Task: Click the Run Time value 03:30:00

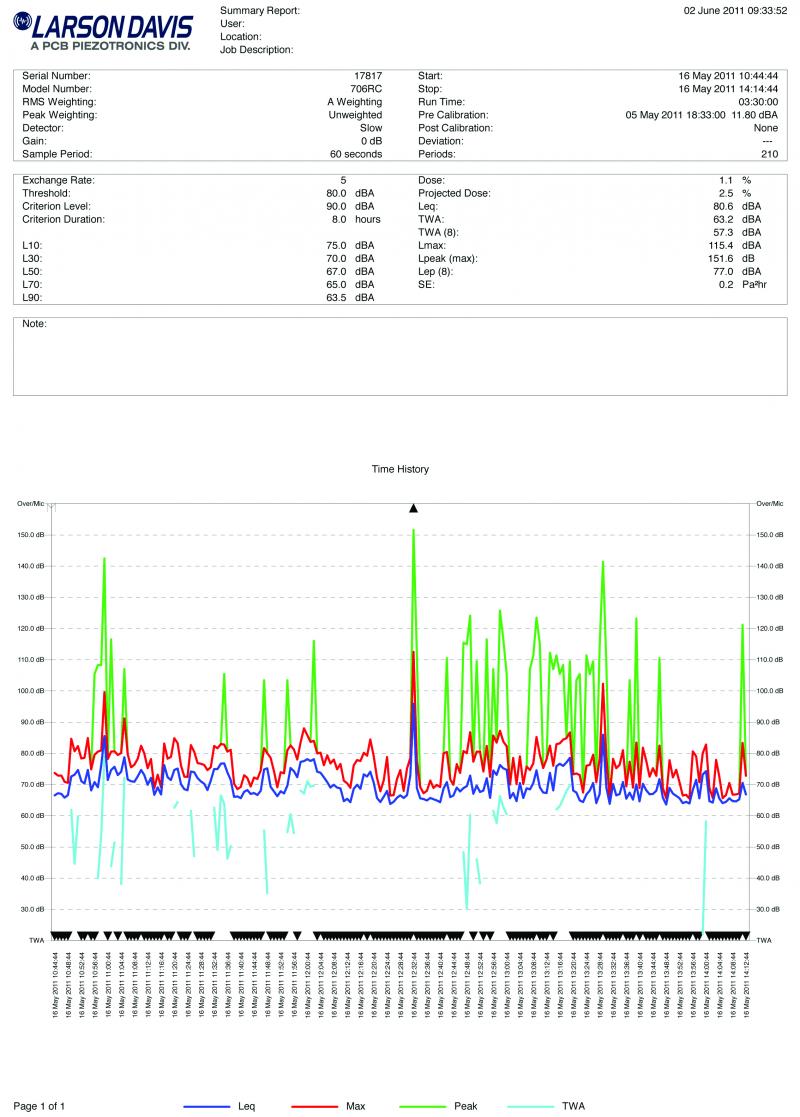Action: coord(759,102)
